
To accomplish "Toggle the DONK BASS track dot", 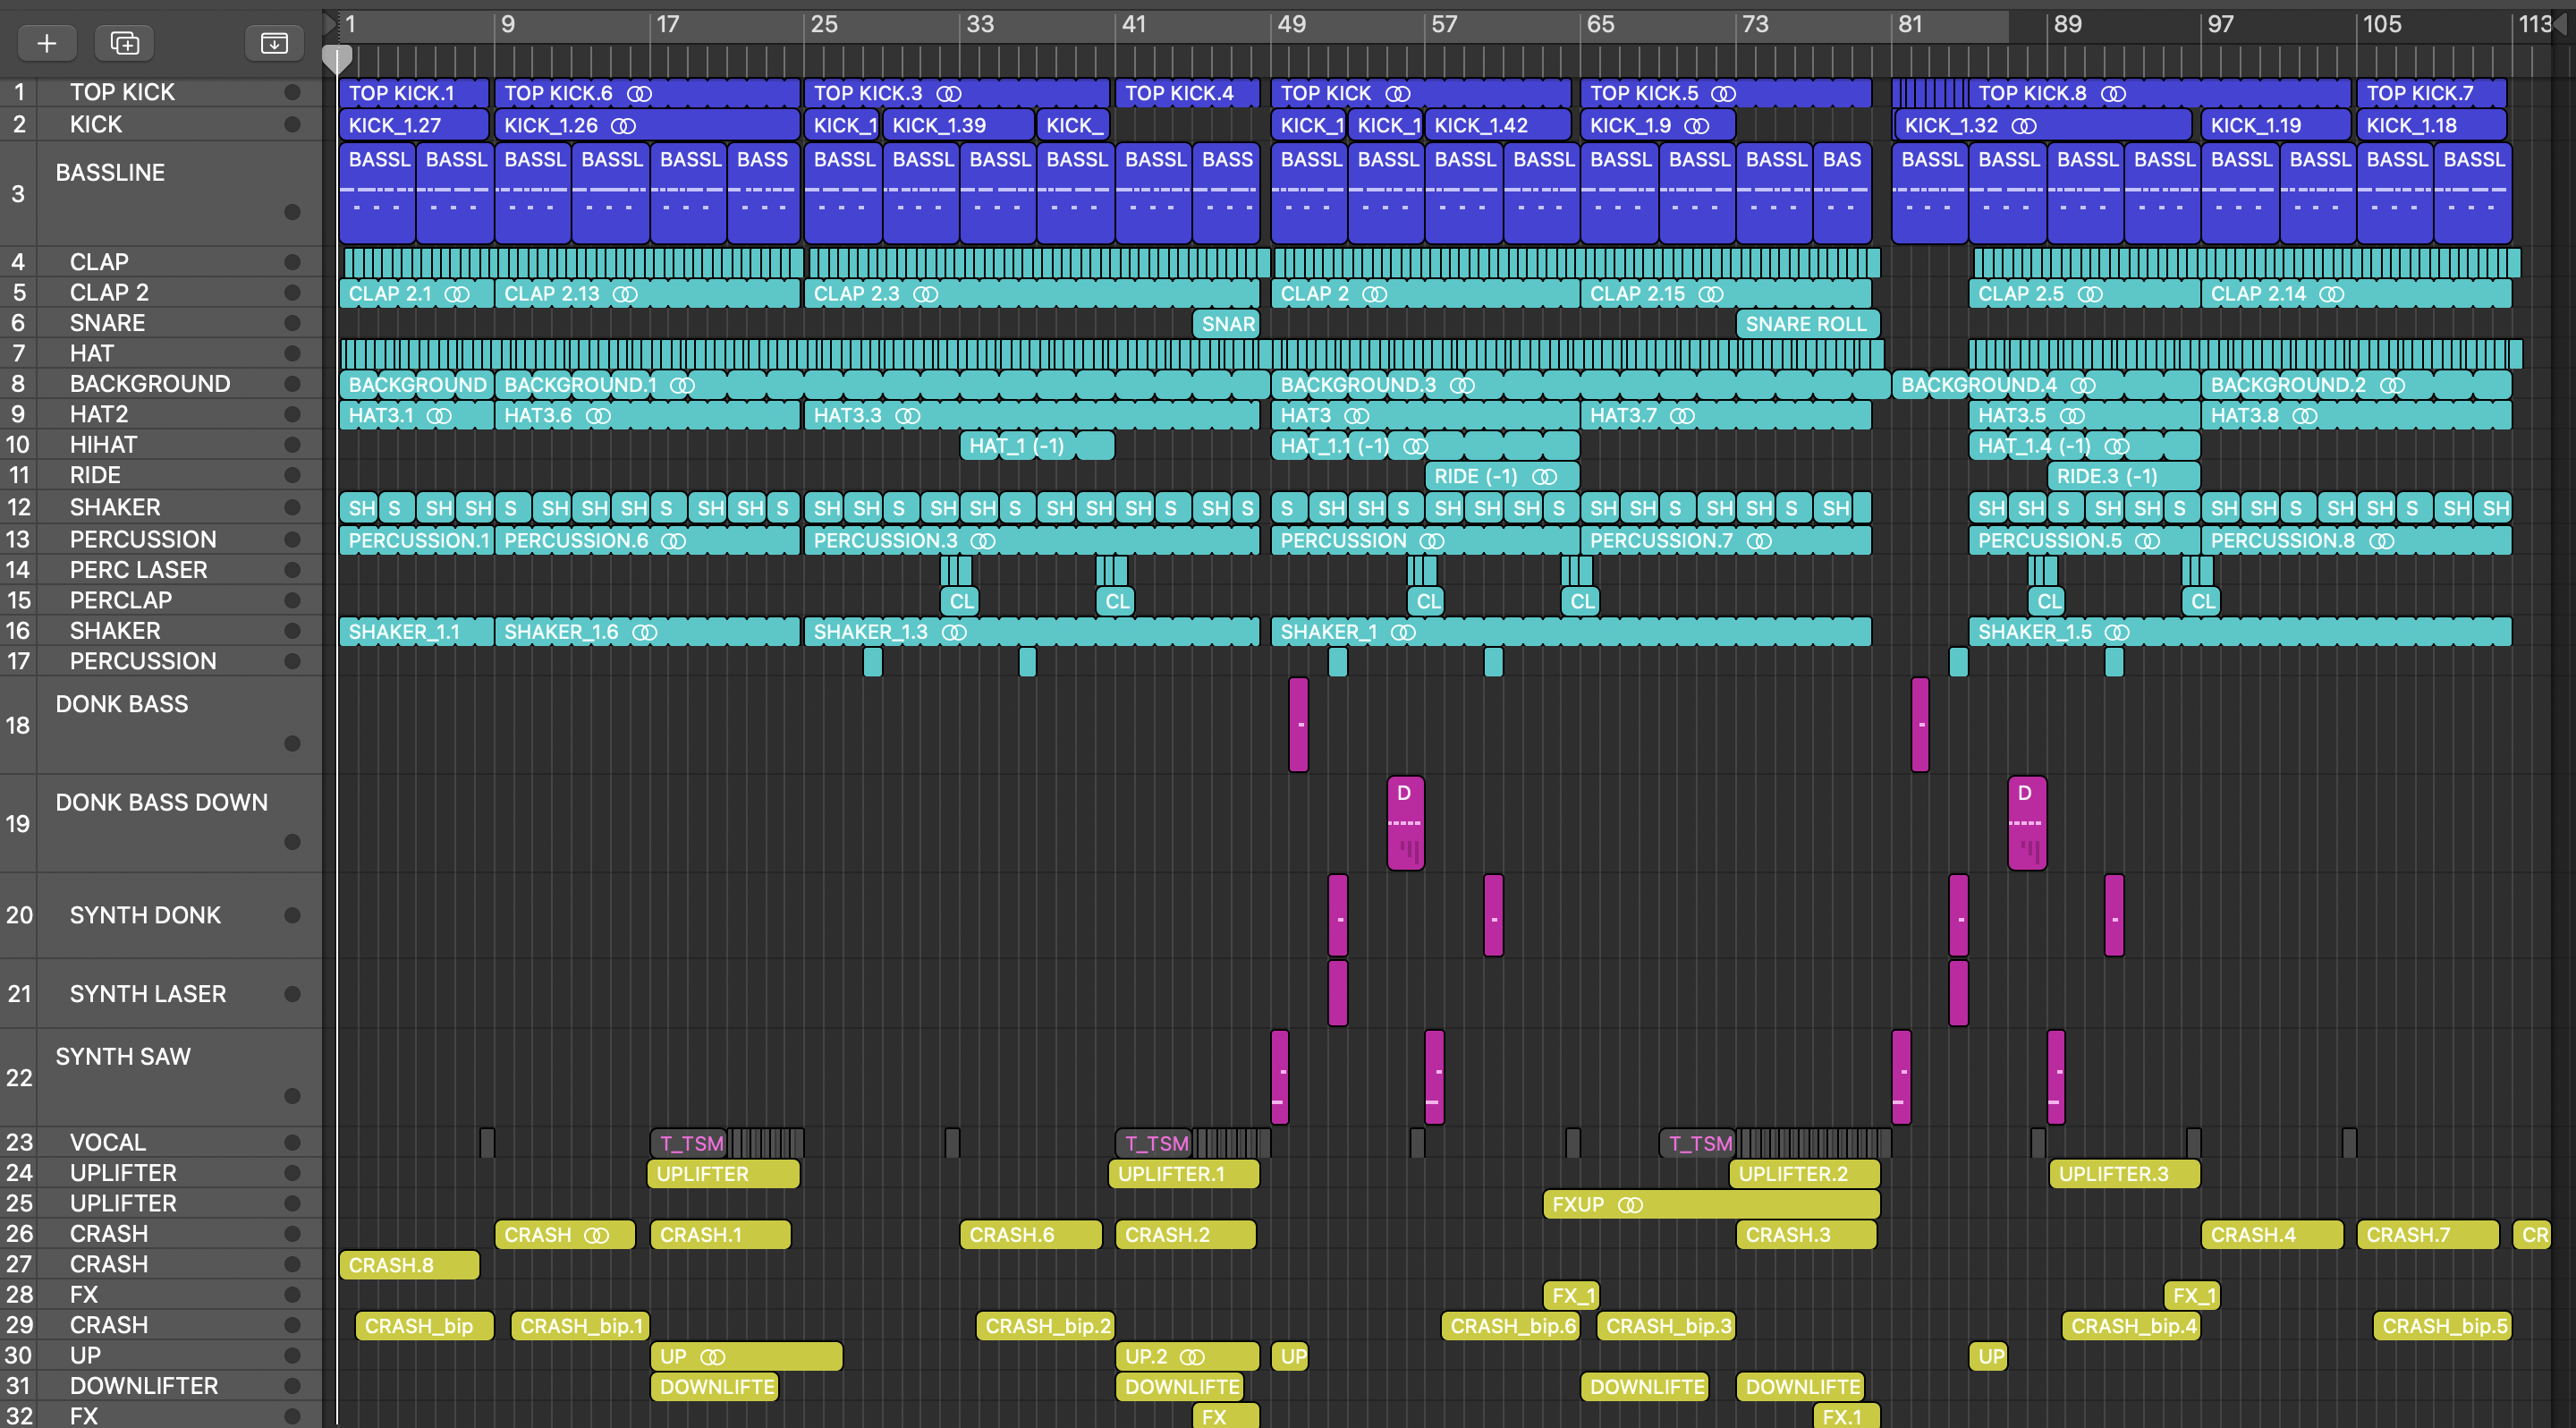I will pos(292,743).
